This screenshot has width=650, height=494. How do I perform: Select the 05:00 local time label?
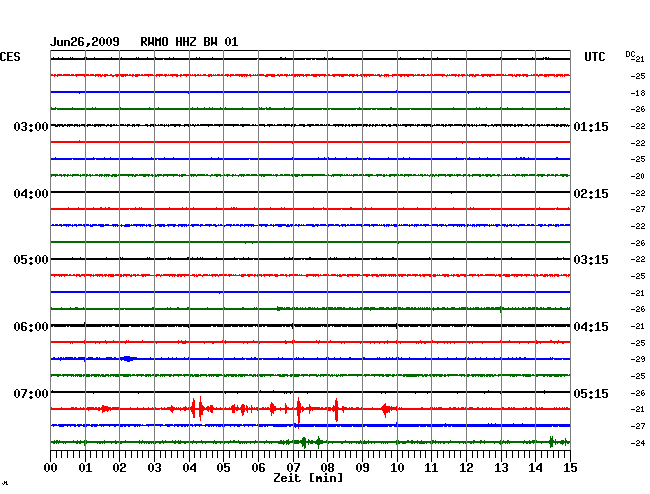pyautogui.click(x=31, y=260)
